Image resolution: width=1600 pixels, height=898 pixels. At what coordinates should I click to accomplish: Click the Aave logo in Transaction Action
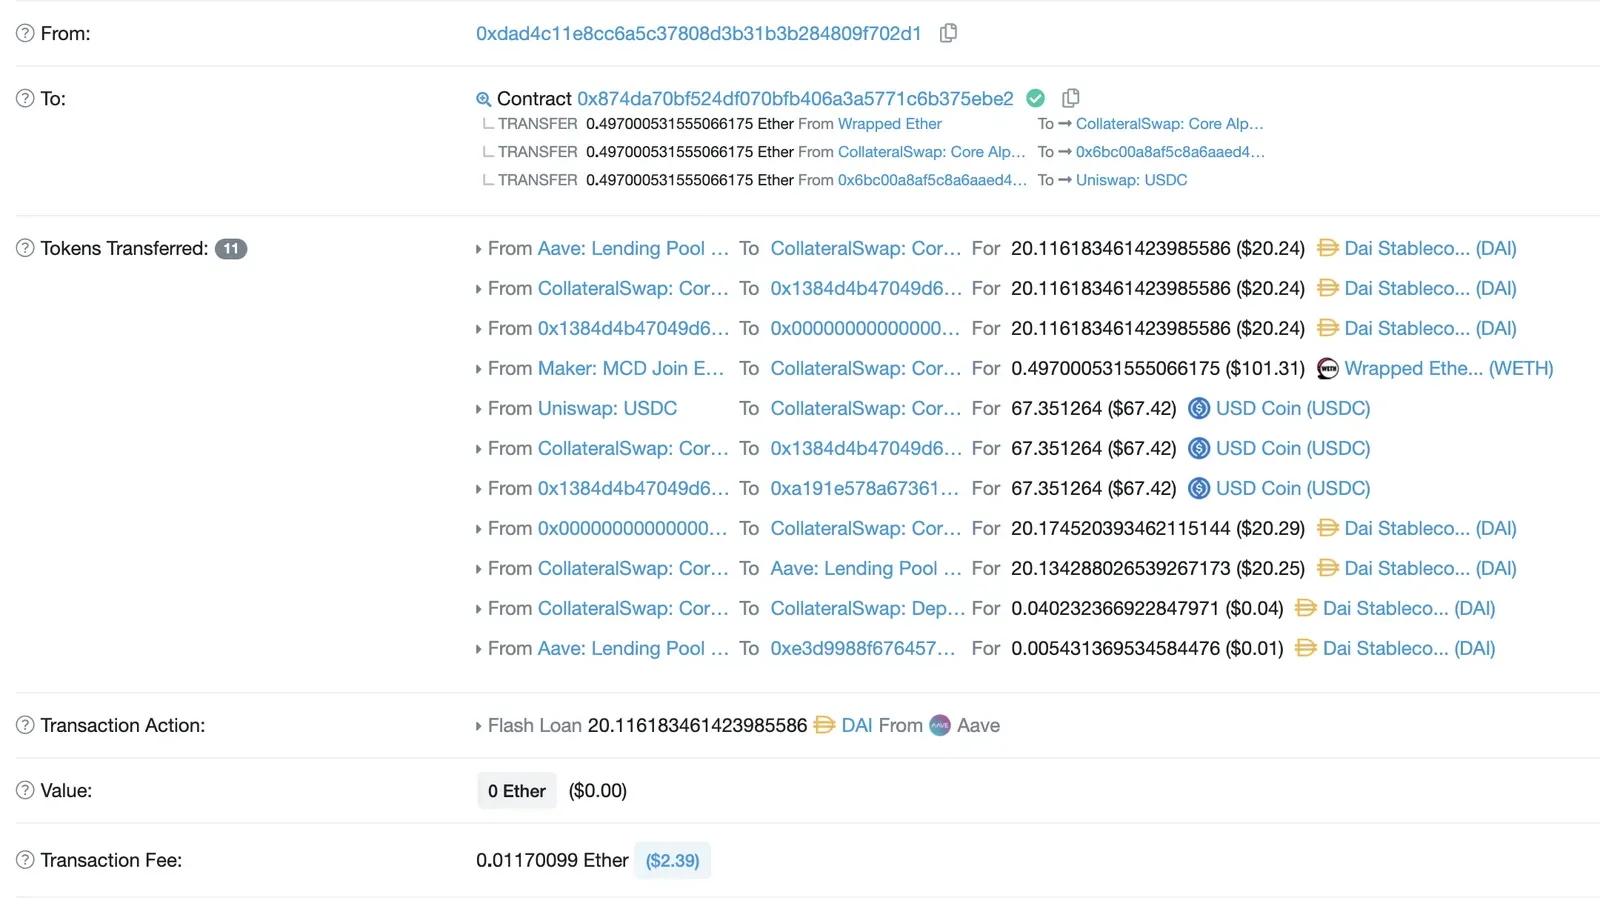(940, 725)
